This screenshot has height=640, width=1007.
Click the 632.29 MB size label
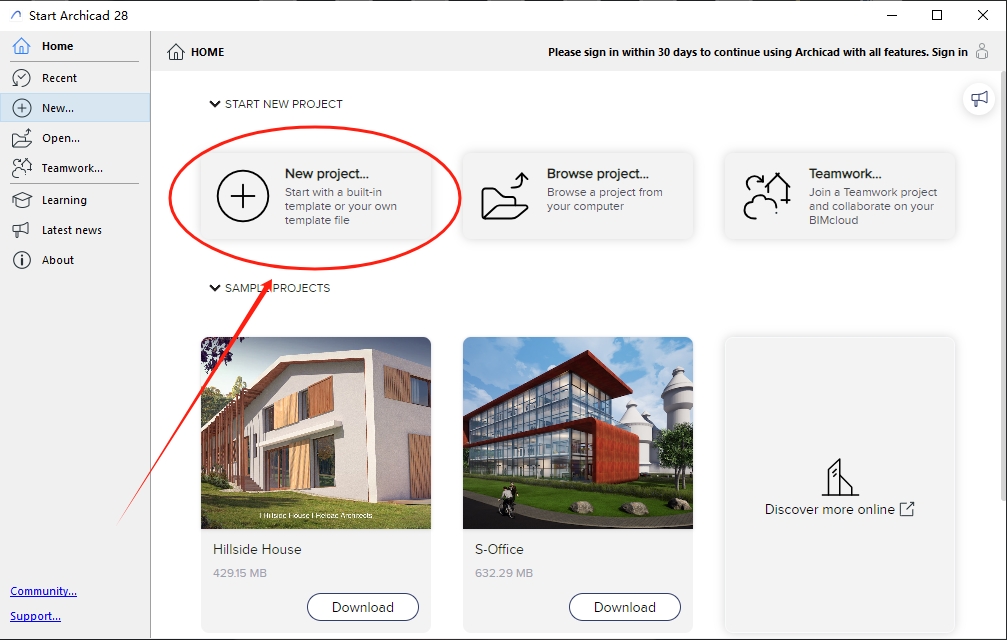(504, 573)
